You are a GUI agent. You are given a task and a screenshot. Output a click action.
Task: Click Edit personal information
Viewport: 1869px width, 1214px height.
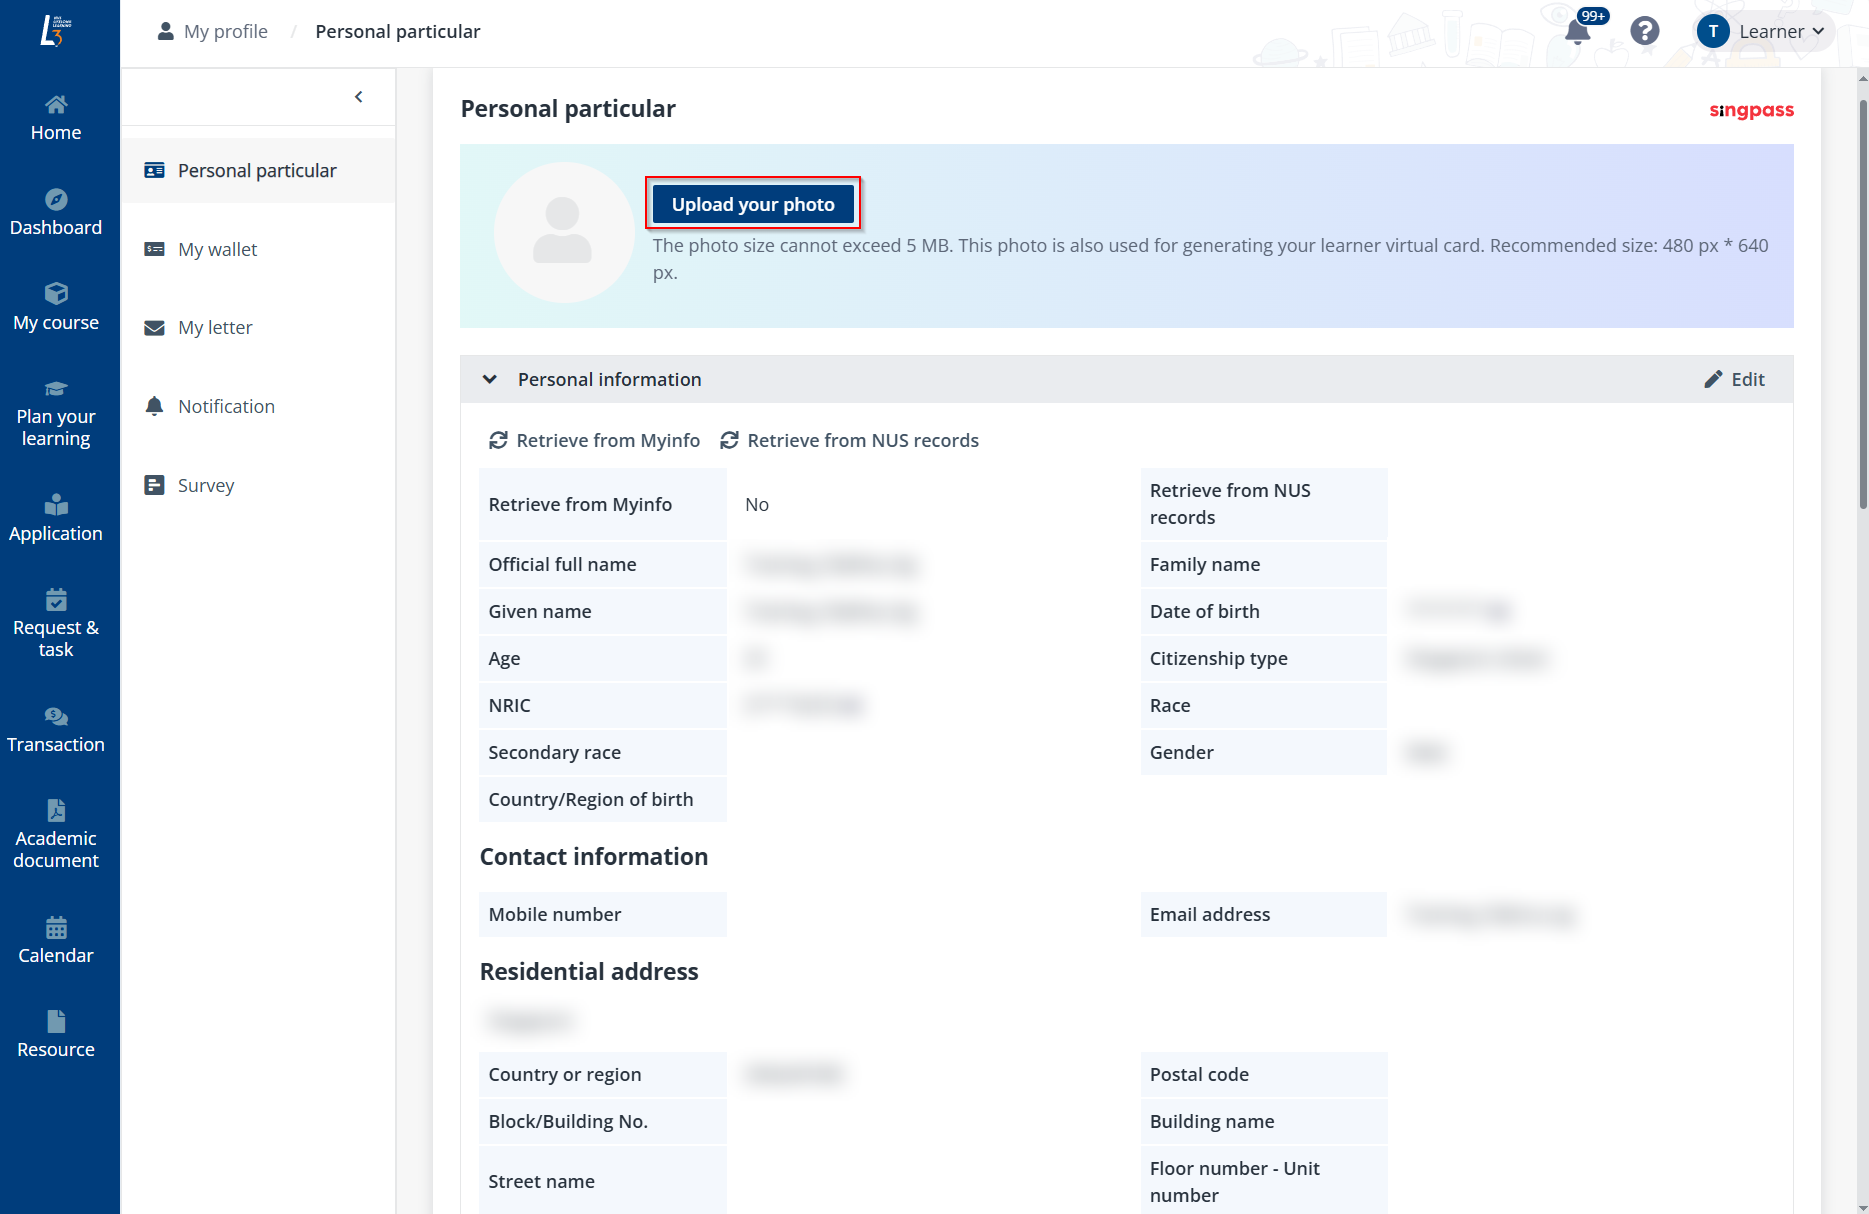coord(1735,379)
